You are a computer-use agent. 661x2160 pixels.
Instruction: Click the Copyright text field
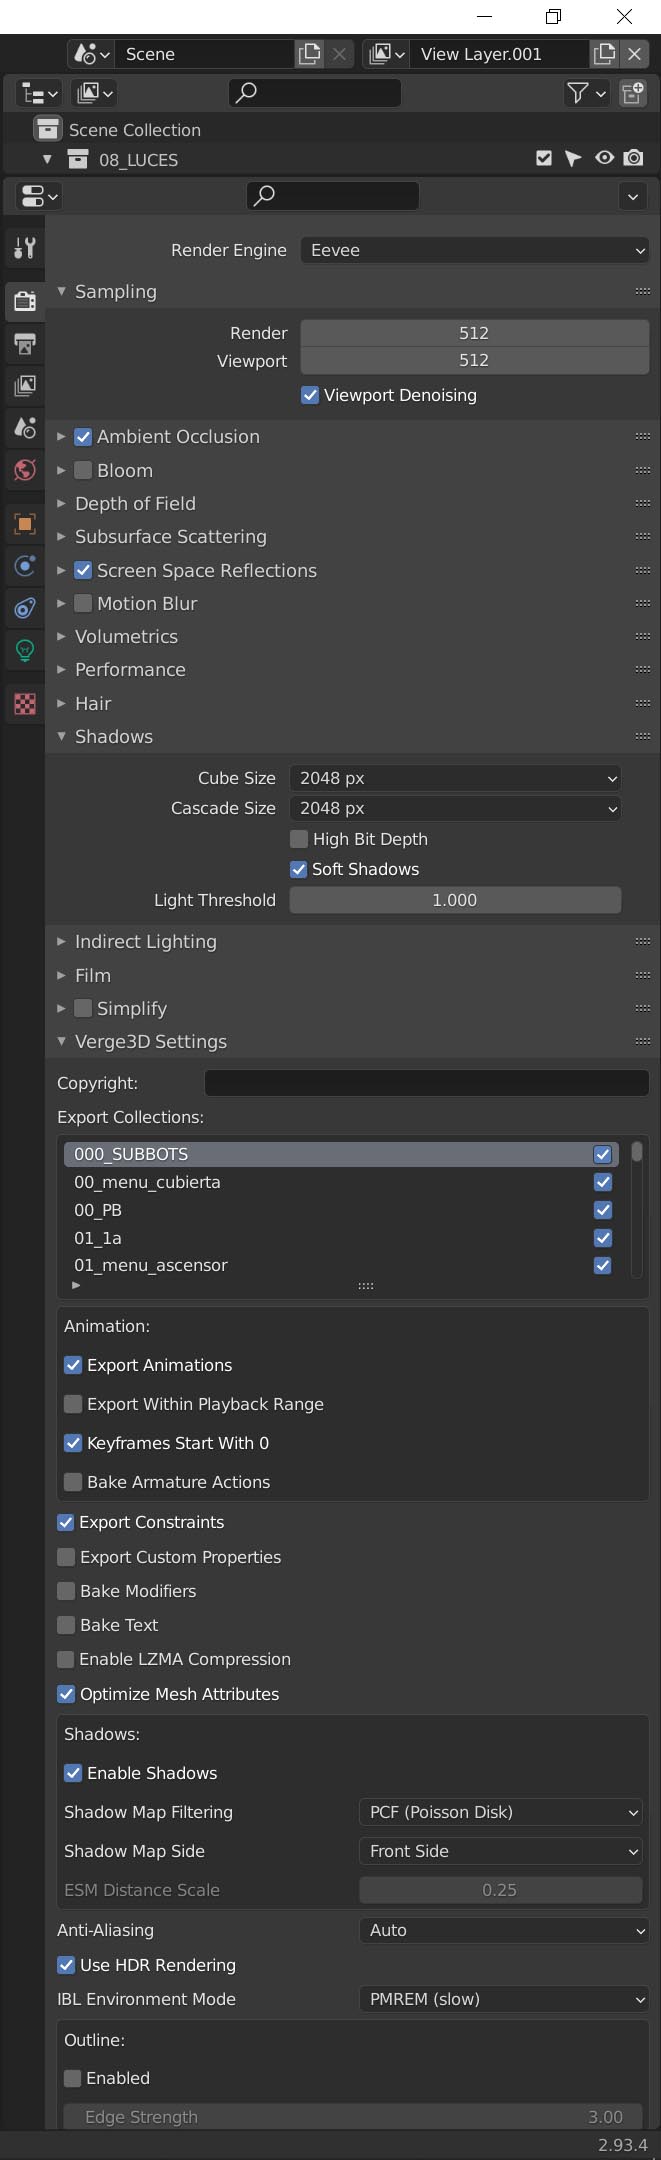point(427,1083)
